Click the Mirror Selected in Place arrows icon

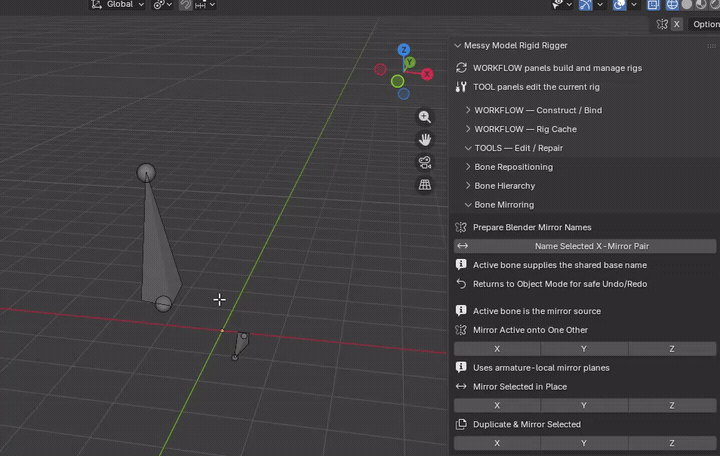461,387
